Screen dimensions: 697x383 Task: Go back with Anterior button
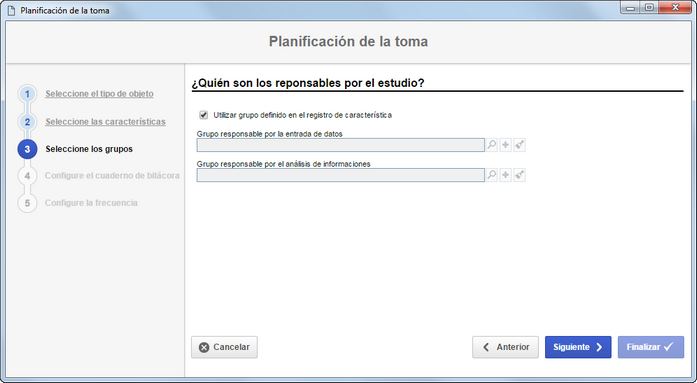coord(505,347)
